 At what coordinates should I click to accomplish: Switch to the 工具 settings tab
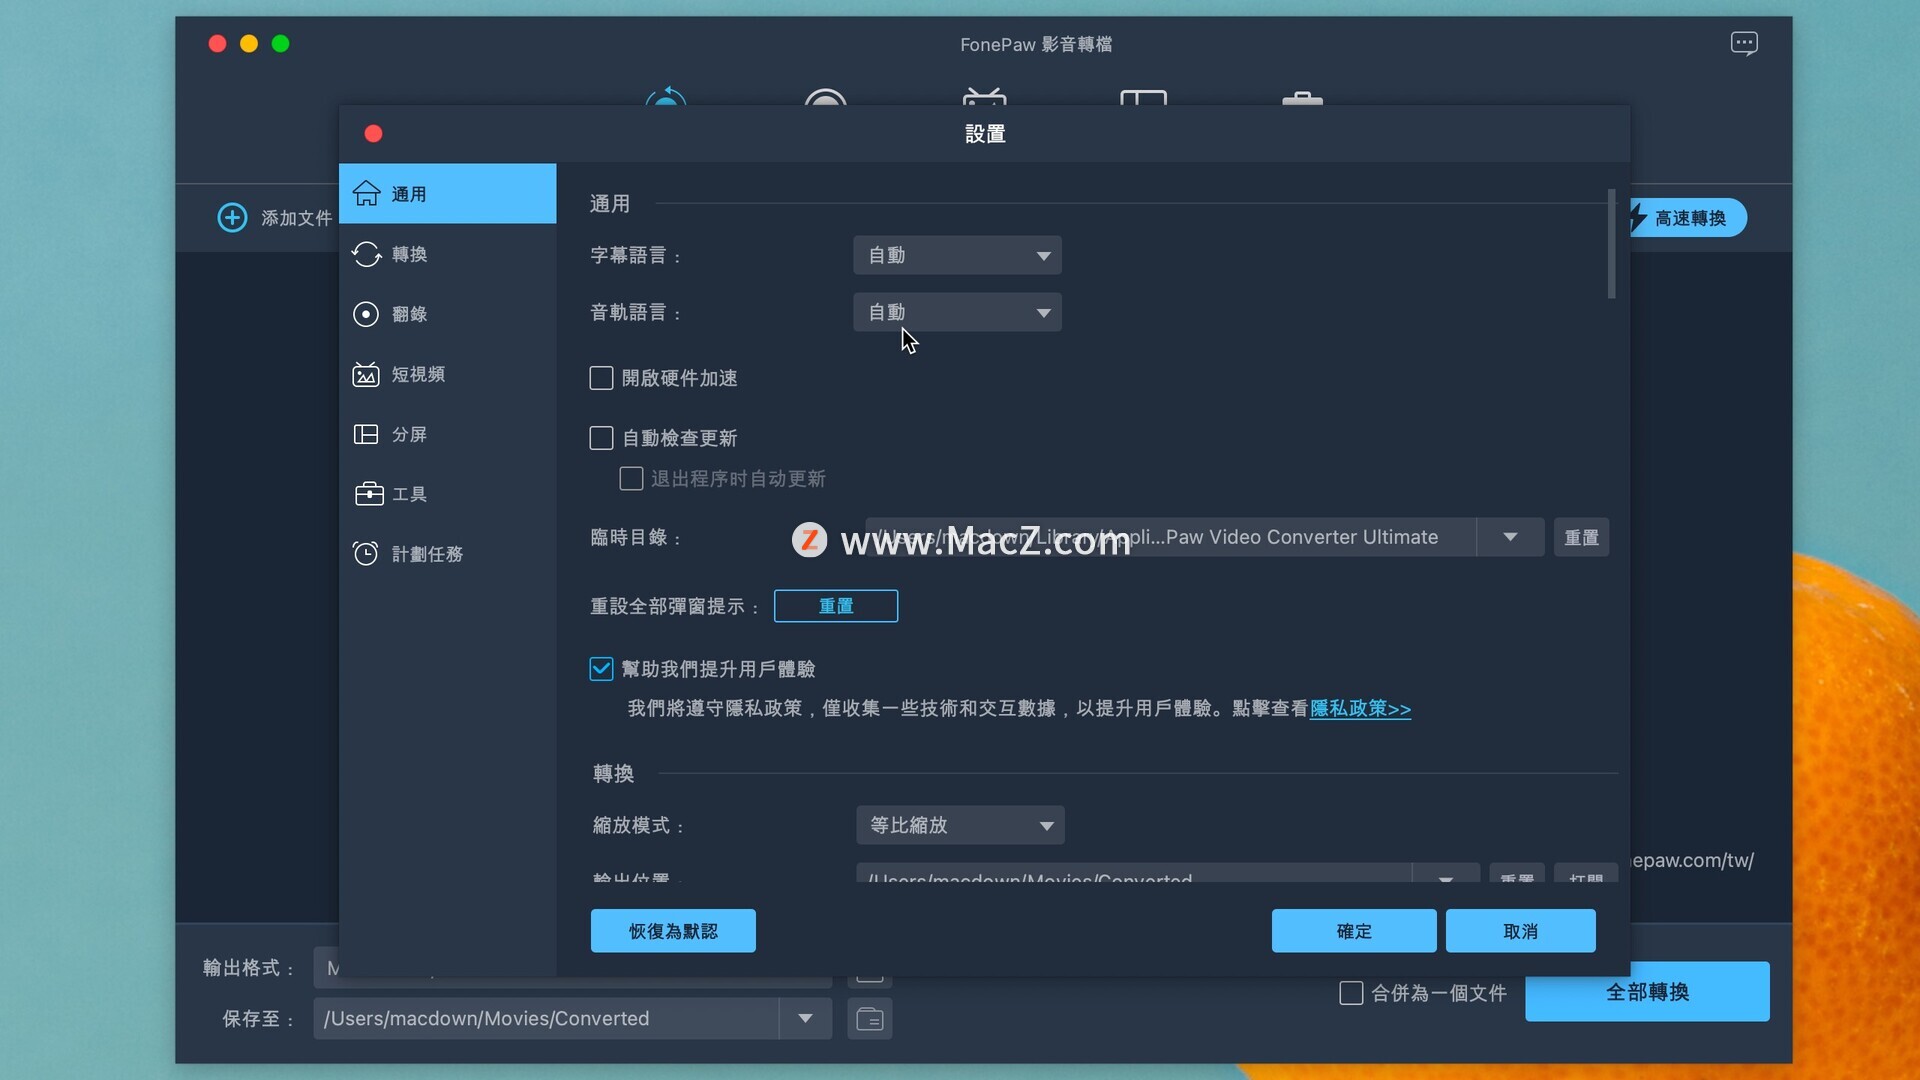tap(447, 494)
